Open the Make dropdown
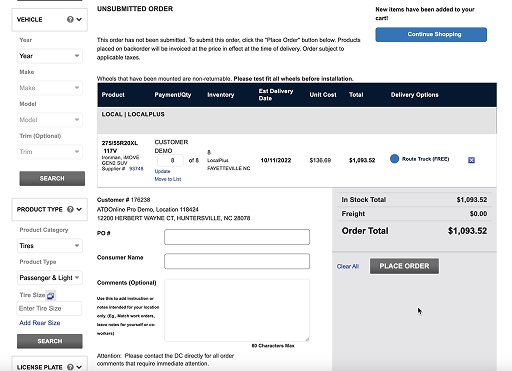The width and height of the screenshot is (512, 371). 50,88
